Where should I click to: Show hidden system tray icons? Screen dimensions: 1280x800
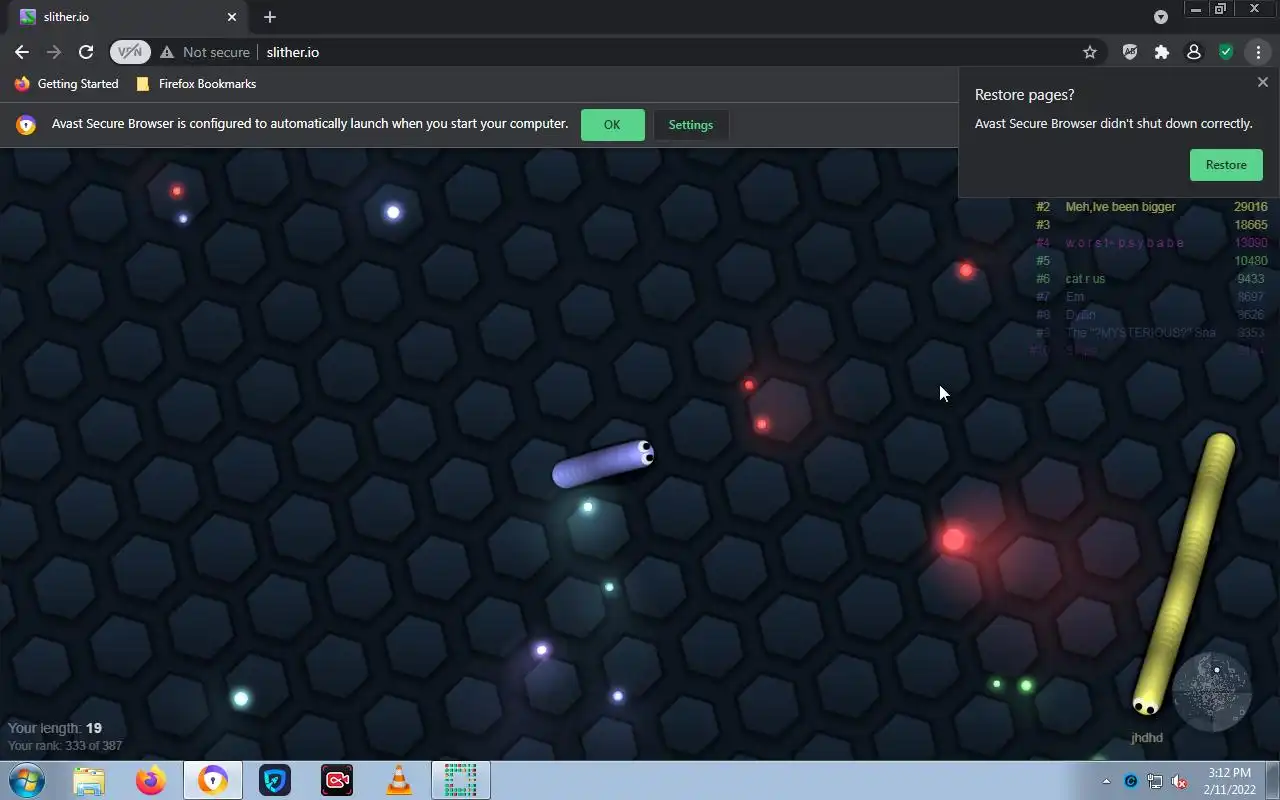click(x=1106, y=781)
